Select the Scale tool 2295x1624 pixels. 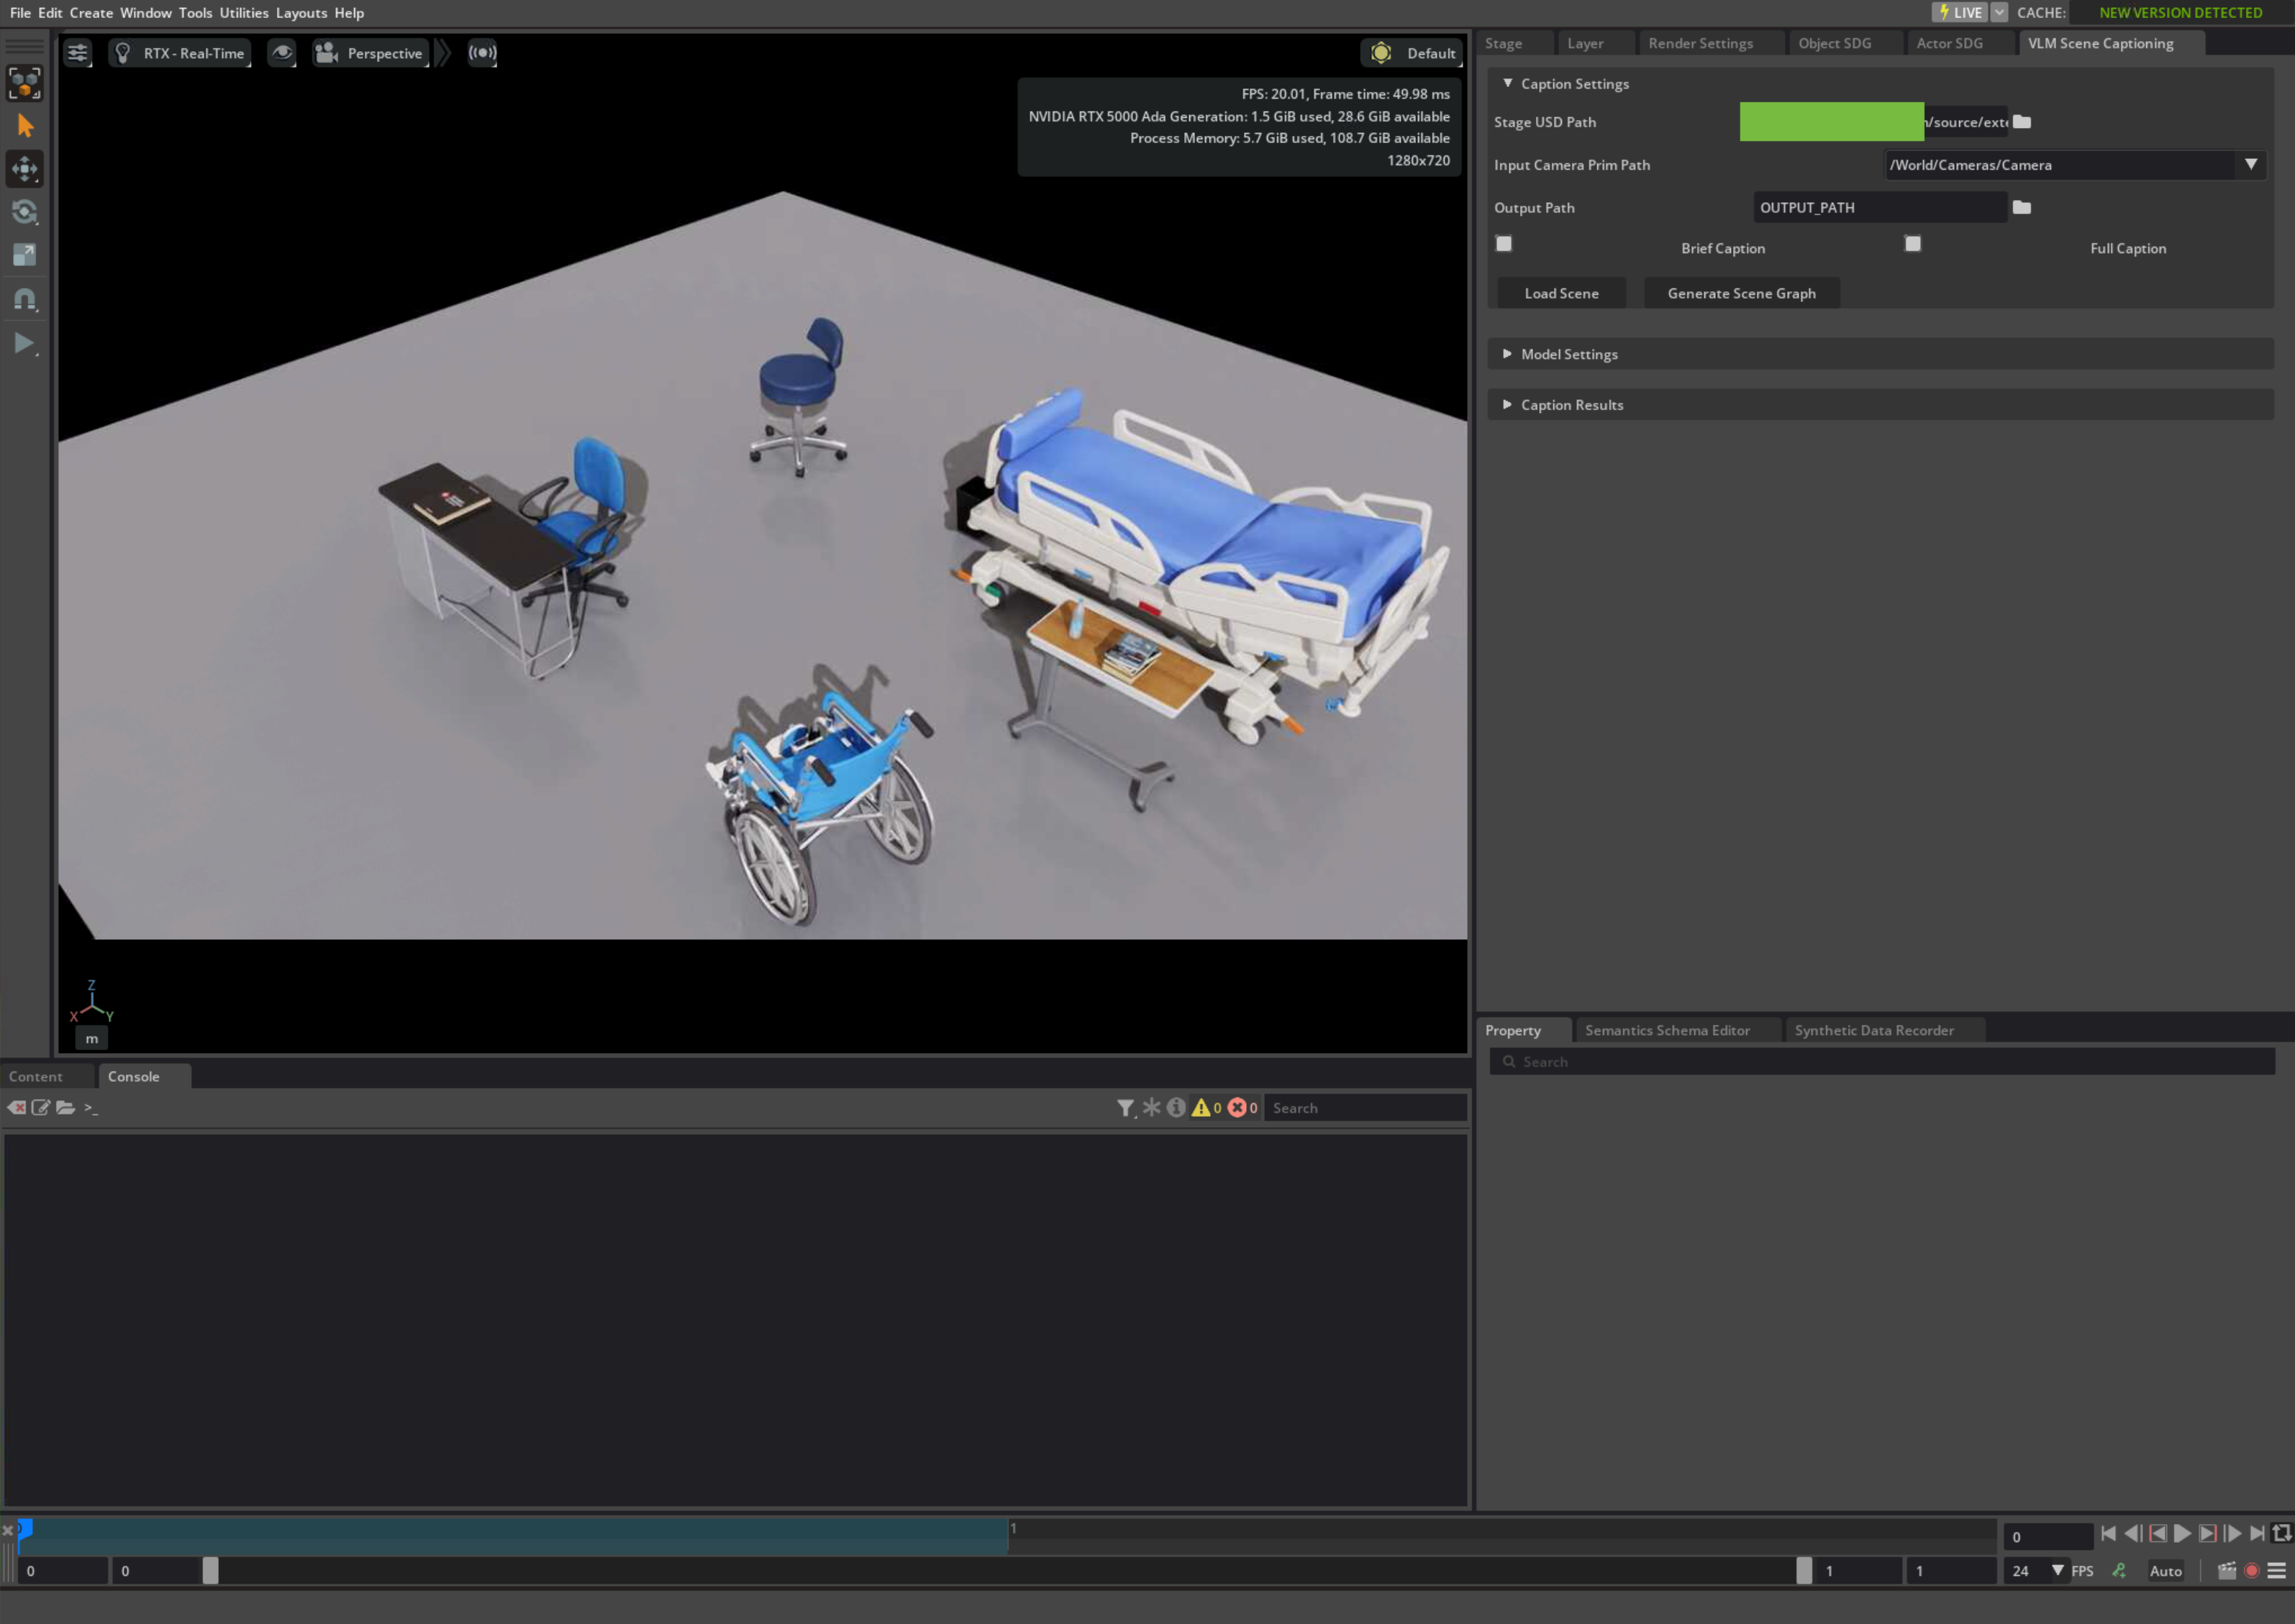click(x=23, y=255)
